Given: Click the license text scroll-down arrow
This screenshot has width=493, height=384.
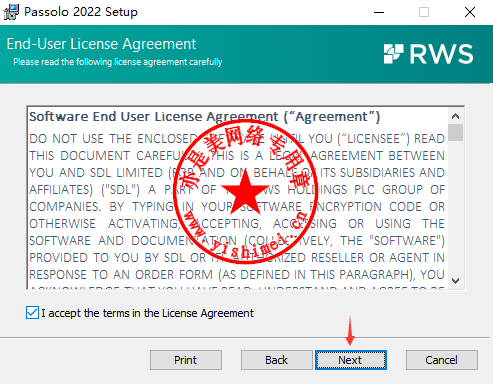Looking at the screenshot, I should click(x=455, y=281).
